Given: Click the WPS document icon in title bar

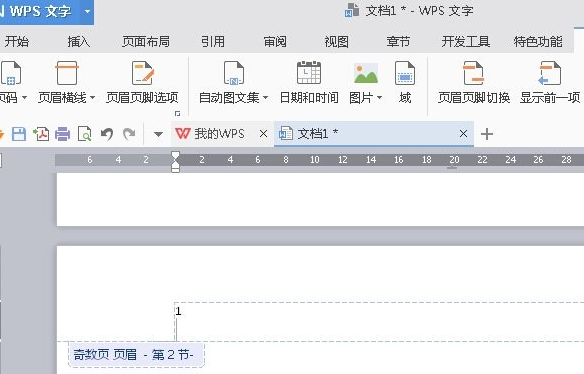Looking at the screenshot, I should (x=352, y=10).
